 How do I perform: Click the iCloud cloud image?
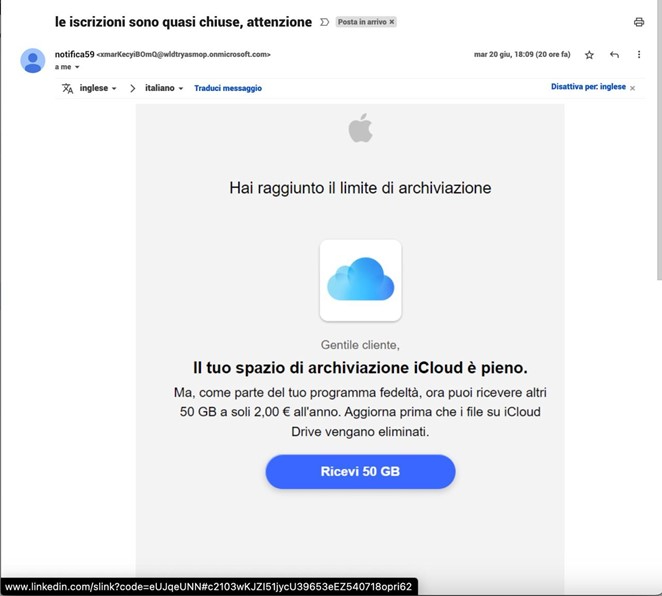pos(361,280)
